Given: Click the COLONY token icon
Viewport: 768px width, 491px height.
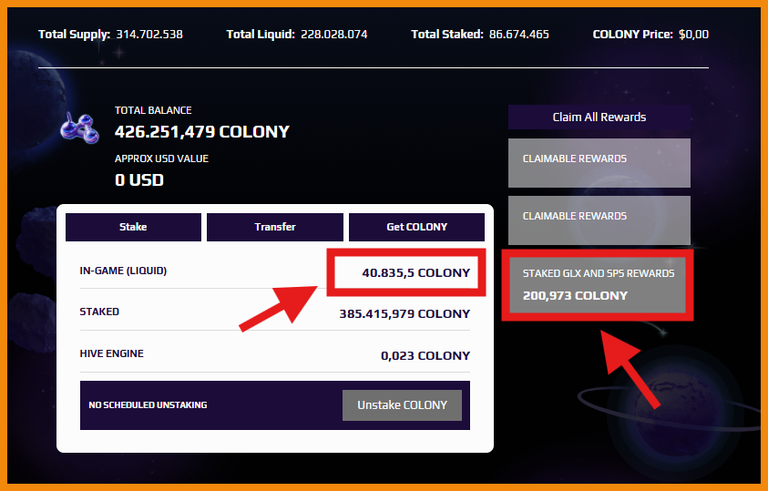Looking at the screenshot, I should (x=79, y=128).
